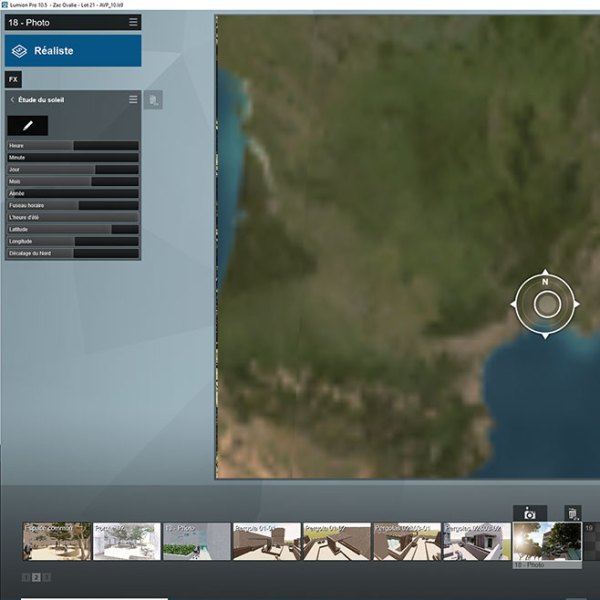Switch to photo page 2
This screenshot has height=600, width=600.
click(36, 577)
